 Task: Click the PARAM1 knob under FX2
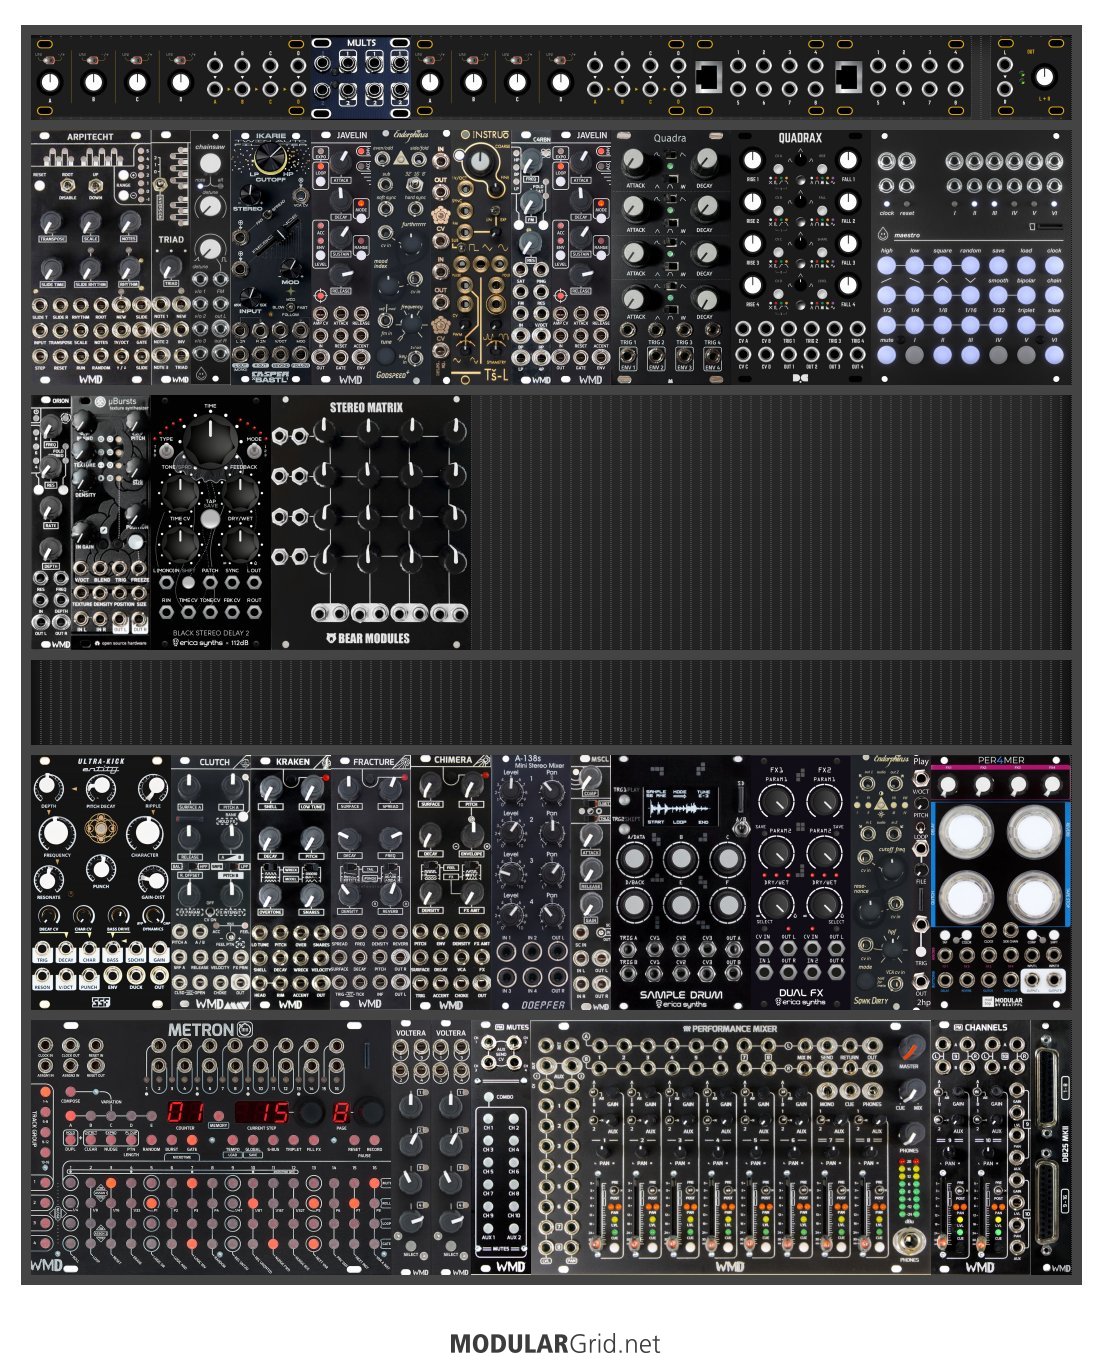pyautogui.click(x=824, y=800)
